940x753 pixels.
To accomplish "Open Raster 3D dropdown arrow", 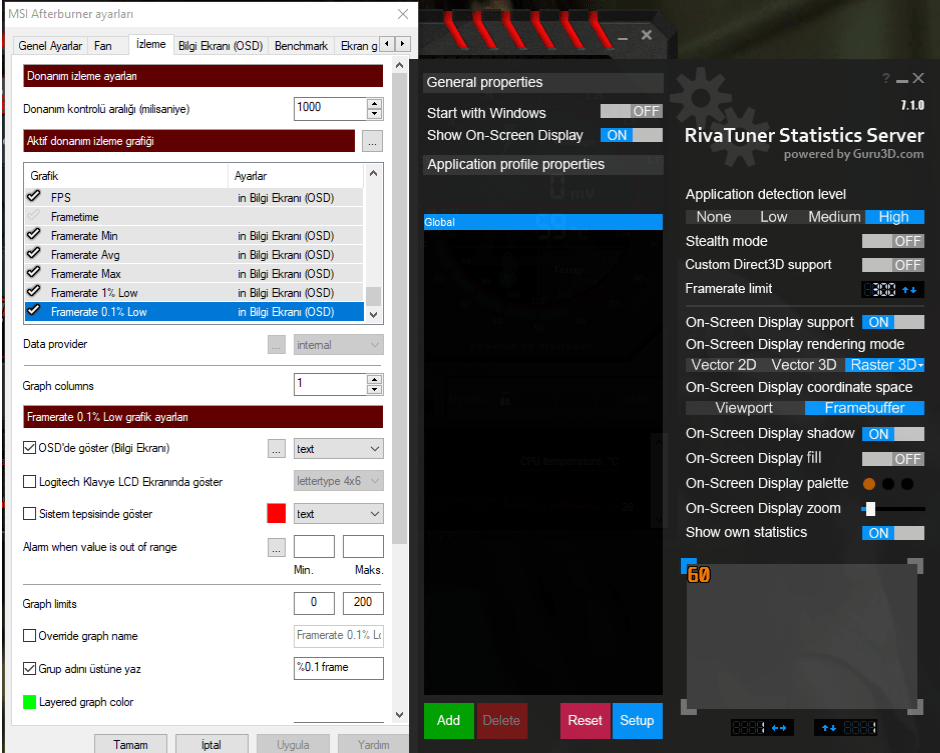I will (920, 365).
